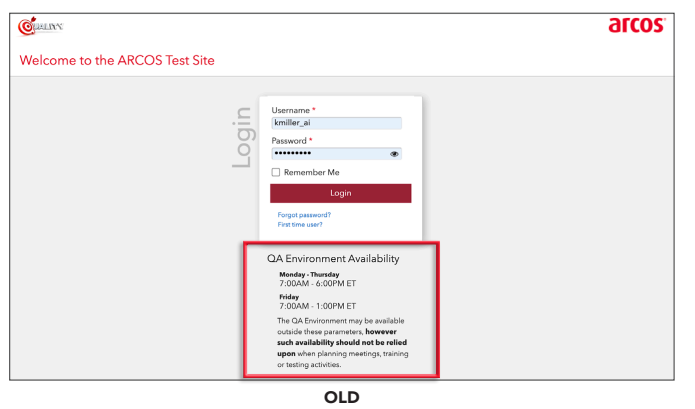Viewport: 695px width, 409px height.
Task: Click the 'Password' field label
Action: [x=289, y=141]
